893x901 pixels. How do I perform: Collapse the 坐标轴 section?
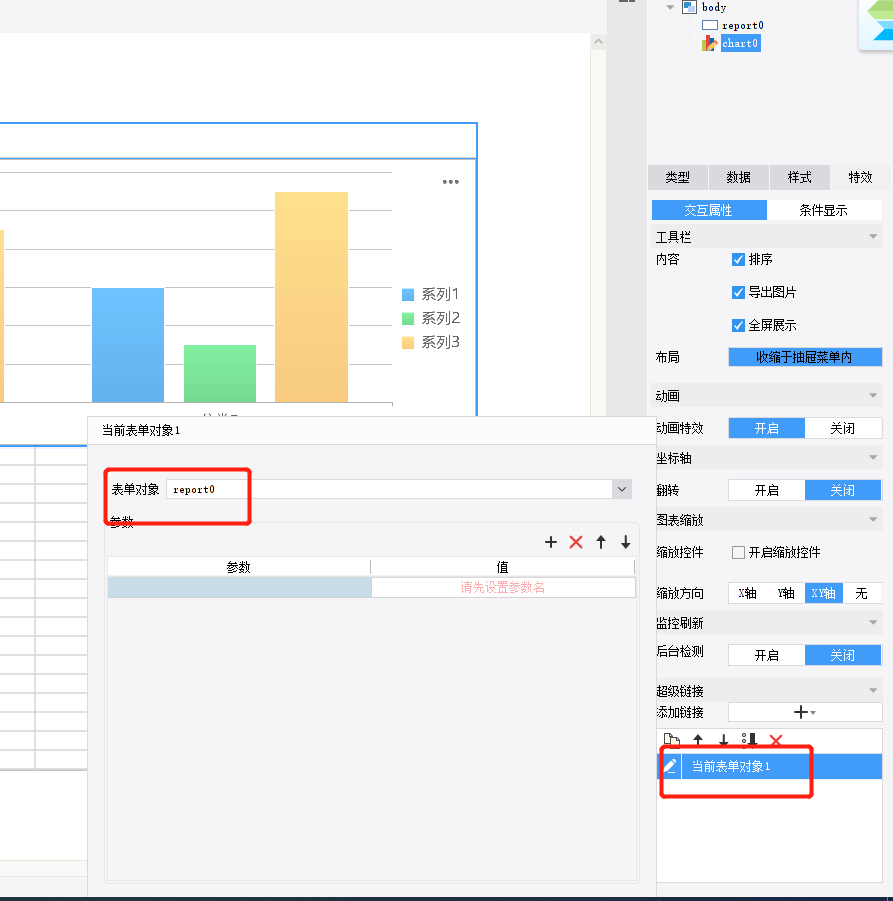(x=873, y=458)
